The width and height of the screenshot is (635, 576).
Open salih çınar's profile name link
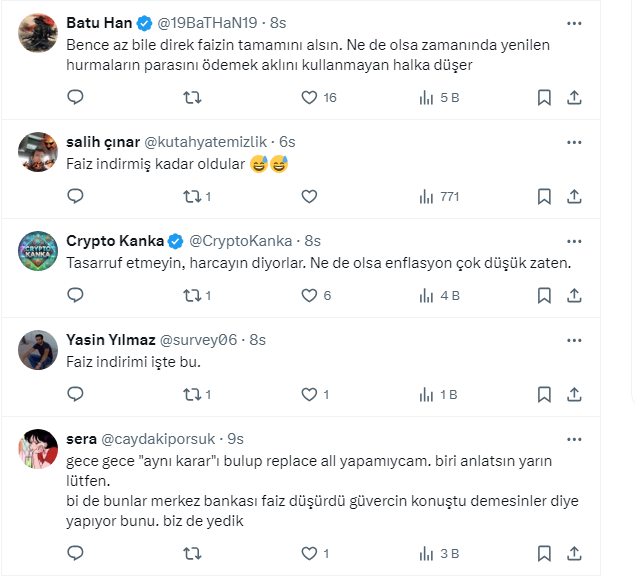[x=103, y=142]
